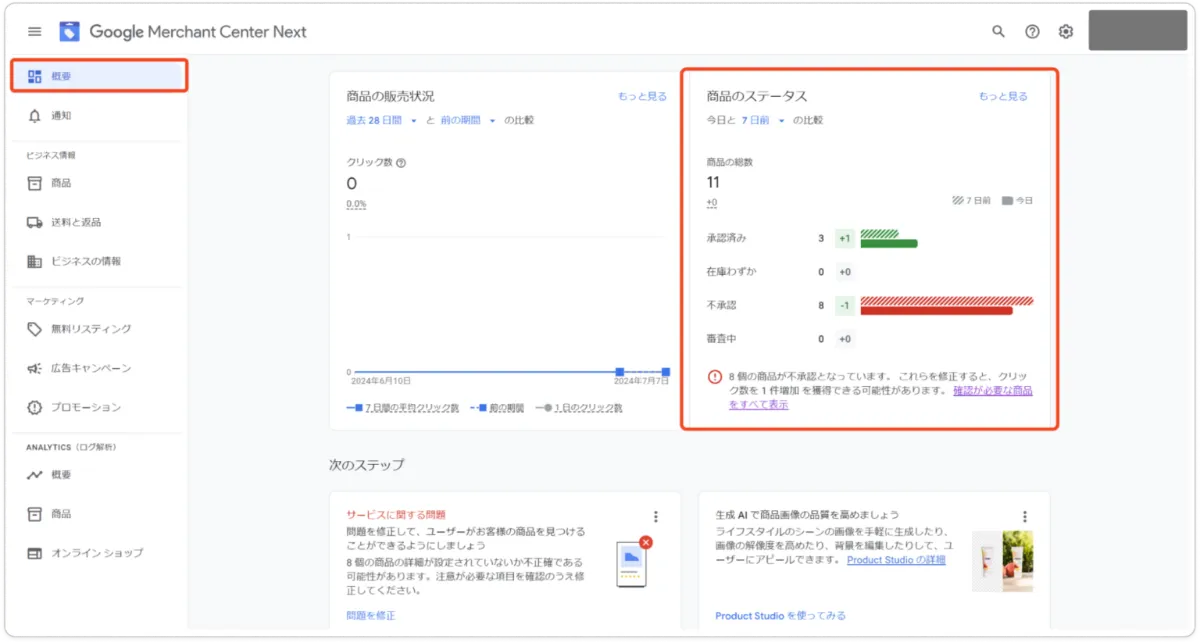Click the document error illustration icon
Viewport: 1200px width, 642px height.
[634, 563]
